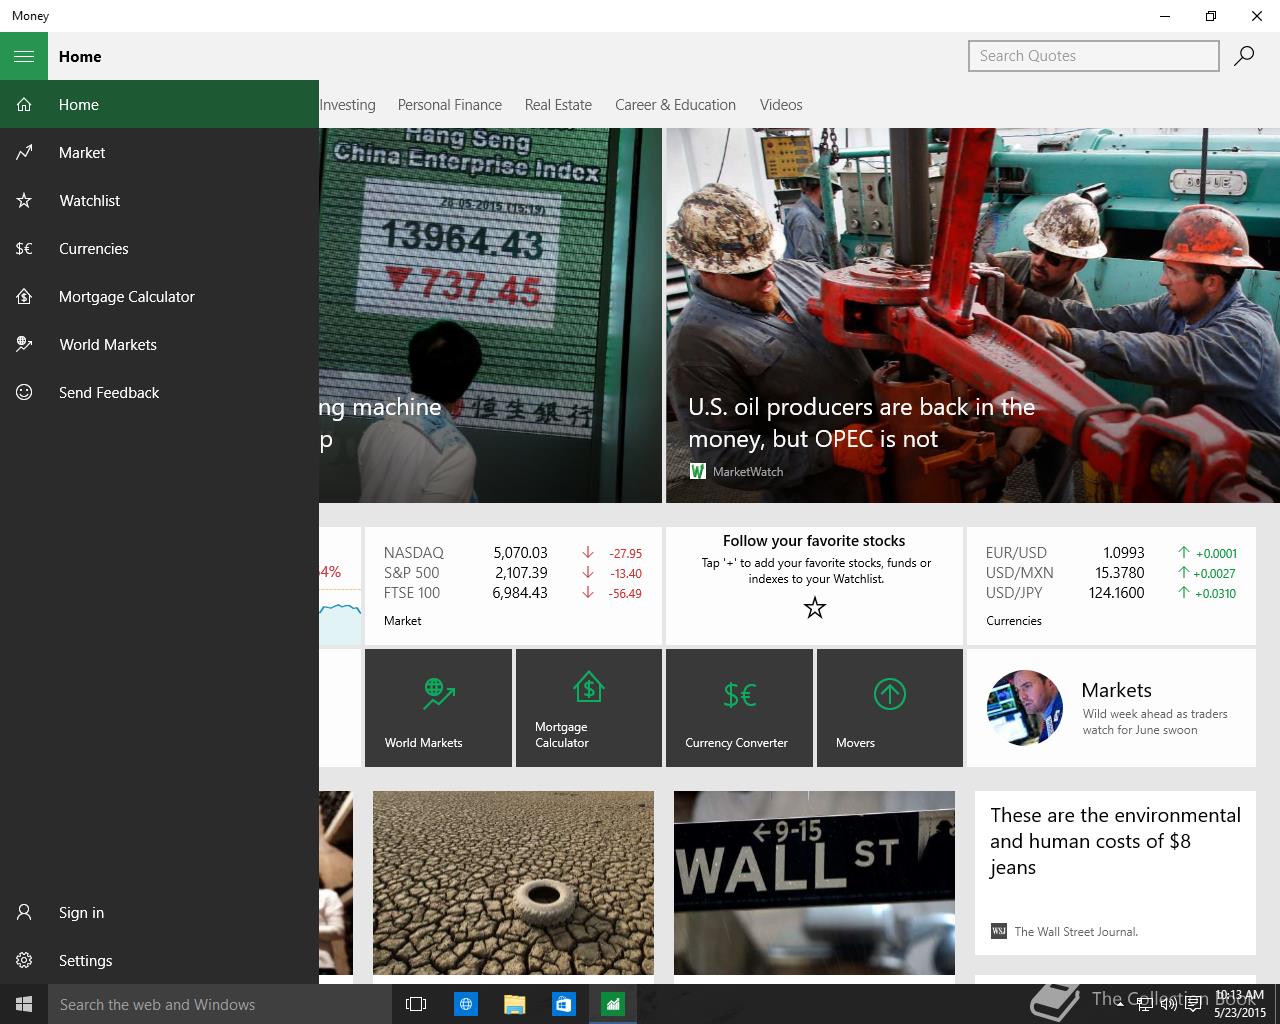Switch to the Investing tab
Screen dimensions: 1280x1024
coord(348,105)
